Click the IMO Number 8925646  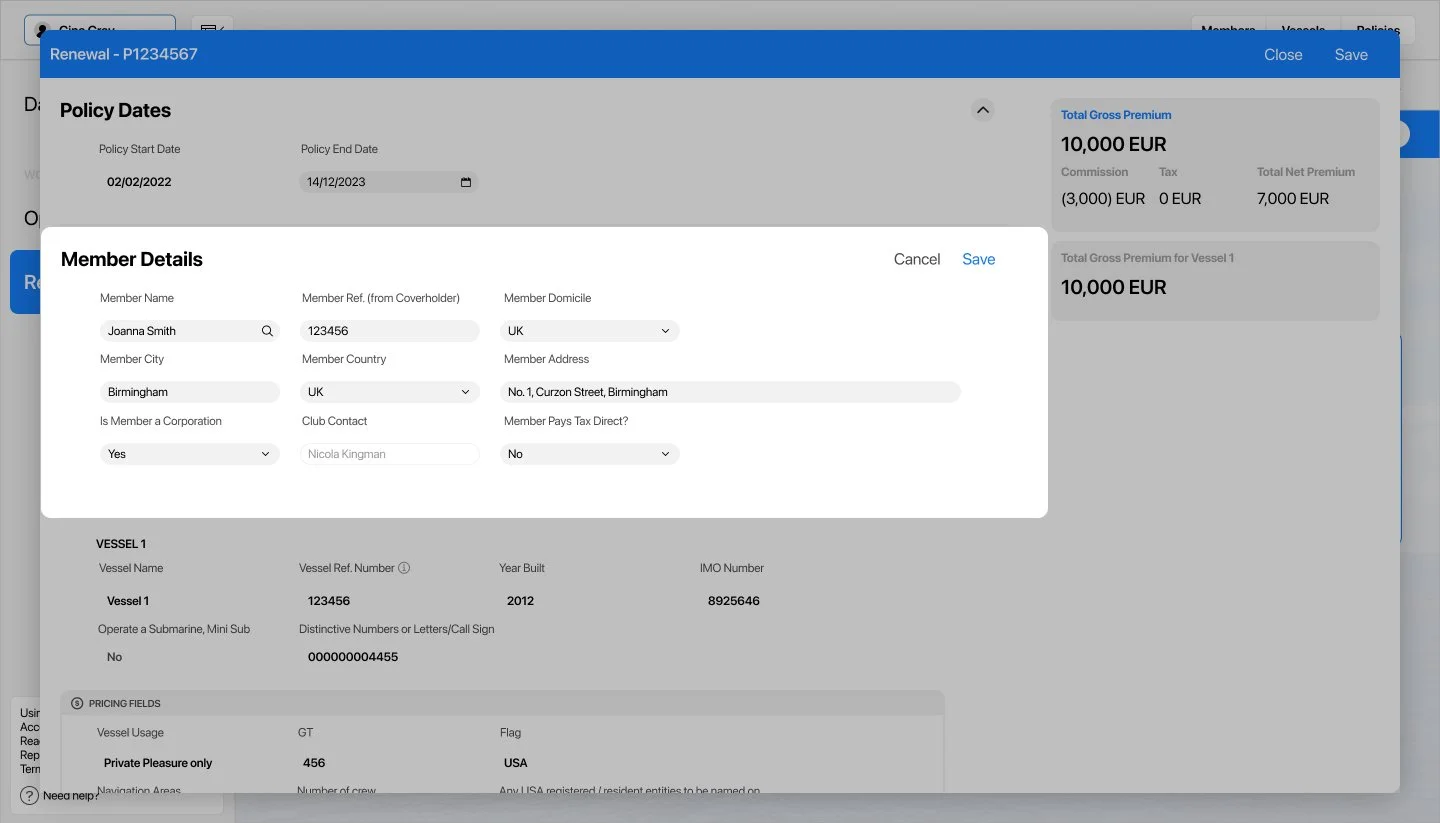pyautogui.click(x=734, y=601)
